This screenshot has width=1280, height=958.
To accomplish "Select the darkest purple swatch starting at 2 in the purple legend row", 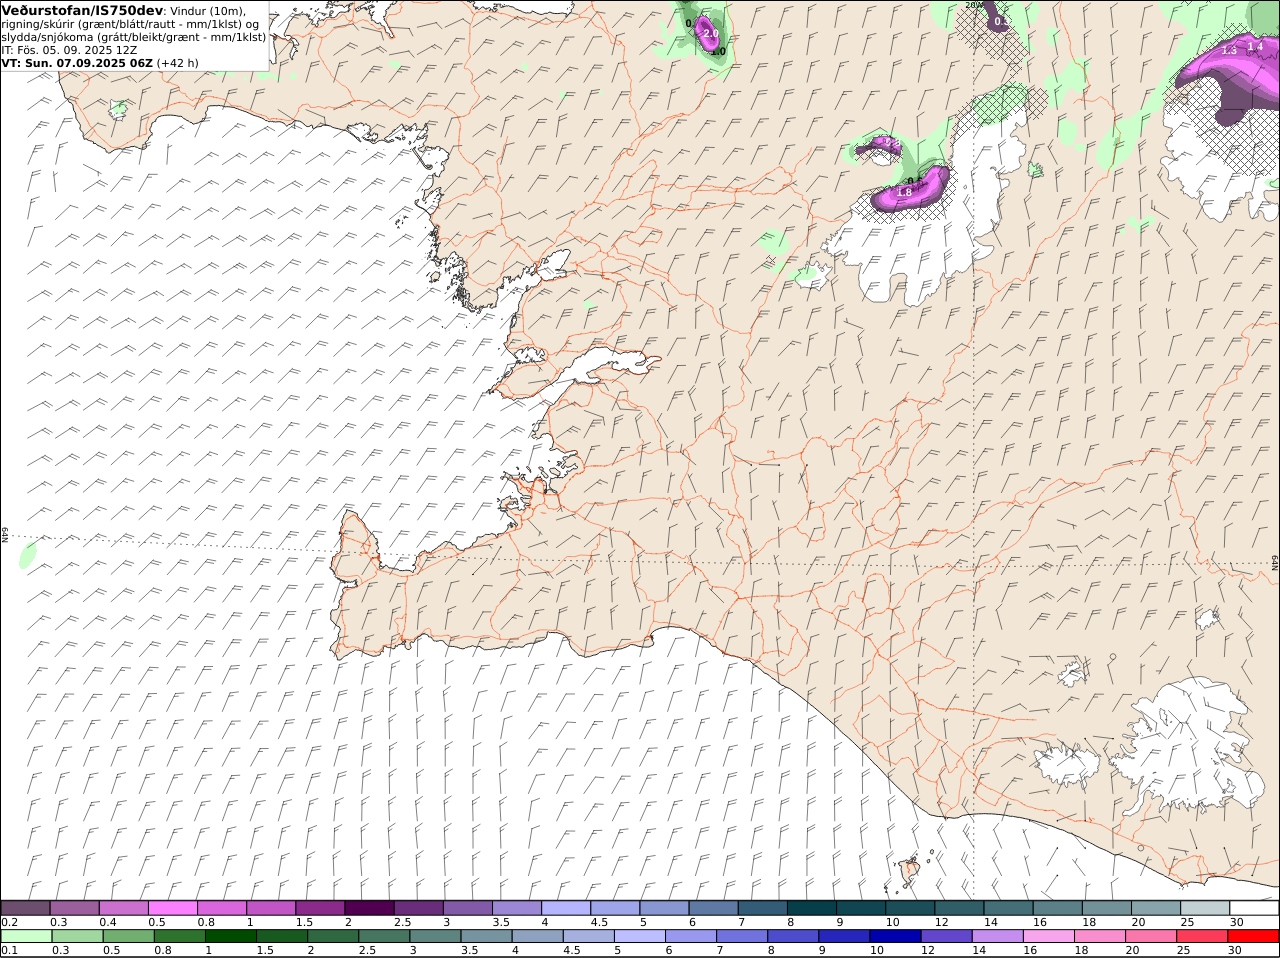I will click(369, 907).
